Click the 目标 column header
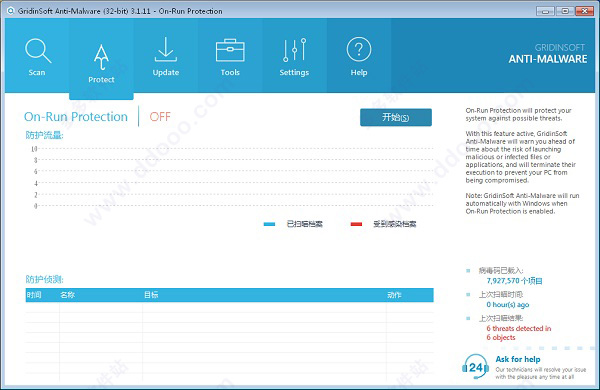Image resolution: width=600 pixels, height=390 pixels. click(x=151, y=295)
